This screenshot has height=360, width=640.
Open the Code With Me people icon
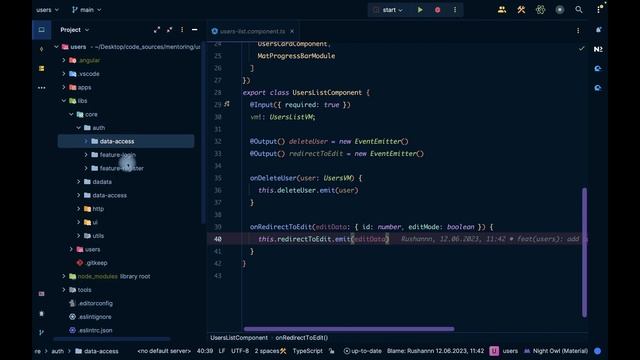502,10
